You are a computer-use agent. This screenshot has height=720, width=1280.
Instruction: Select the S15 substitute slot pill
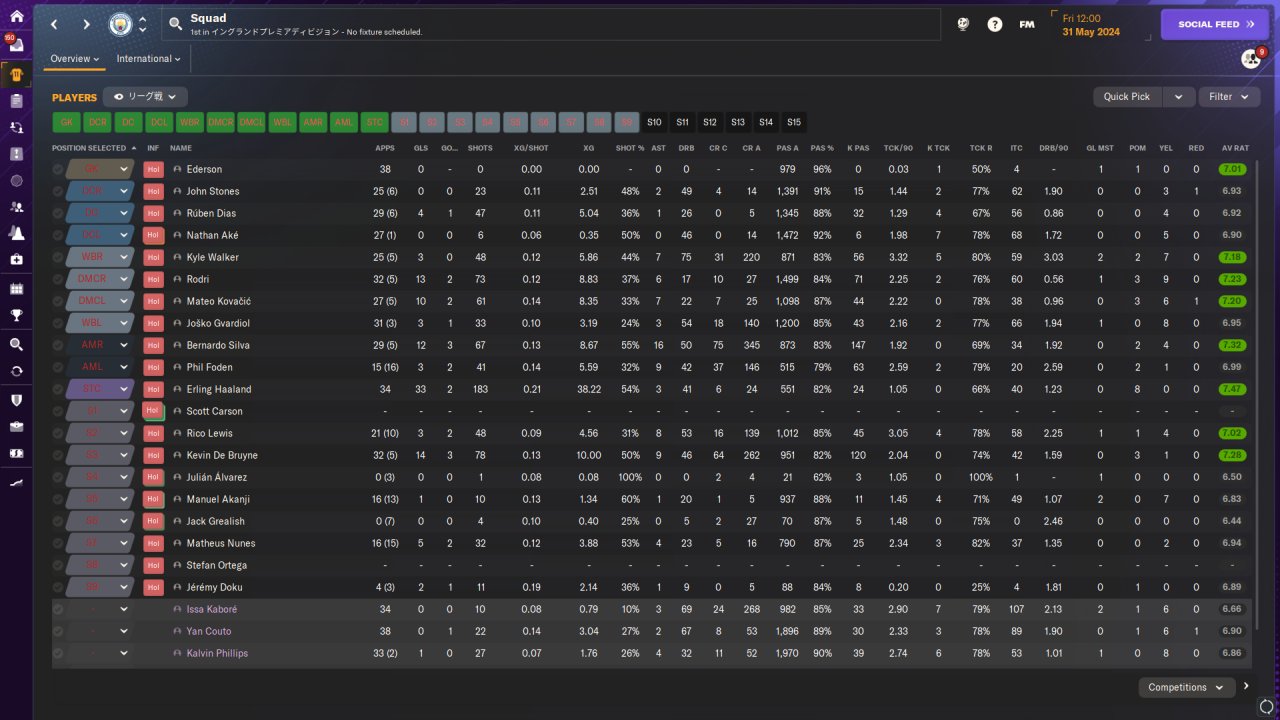click(794, 122)
